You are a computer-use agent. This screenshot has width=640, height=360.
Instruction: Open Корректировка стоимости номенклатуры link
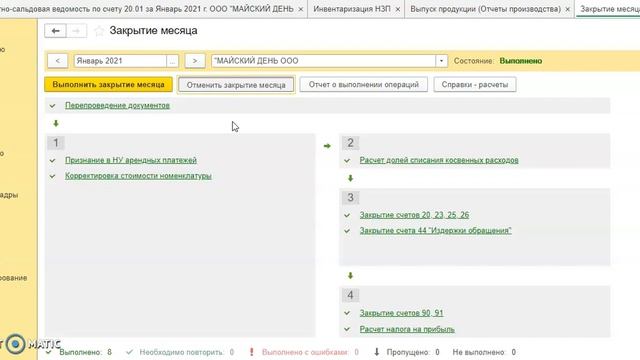pyautogui.click(x=138, y=176)
